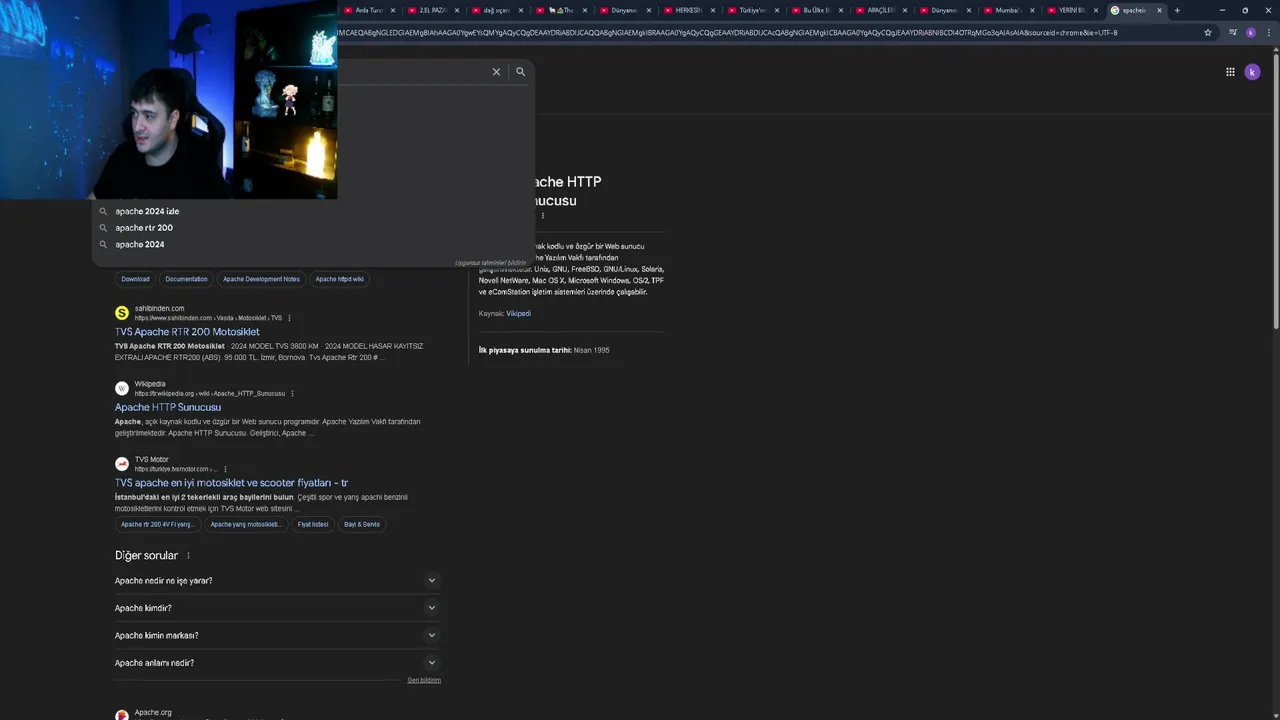Open the three-dot menu beside Diğer sorular
The width and height of the screenshot is (1280, 720).
tap(188, 556)
